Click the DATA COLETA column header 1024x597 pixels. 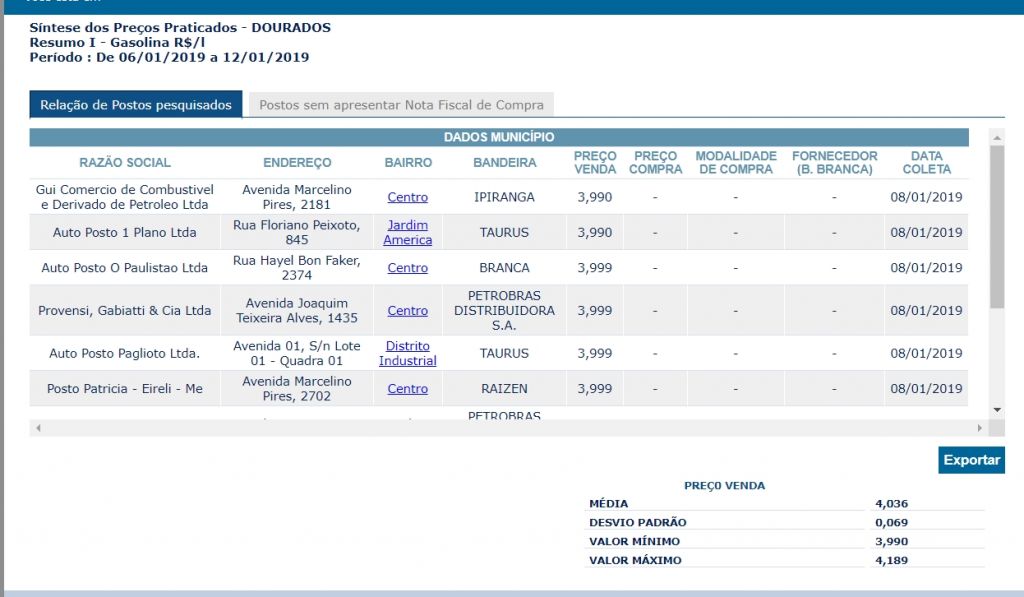(x=927, y=163)
